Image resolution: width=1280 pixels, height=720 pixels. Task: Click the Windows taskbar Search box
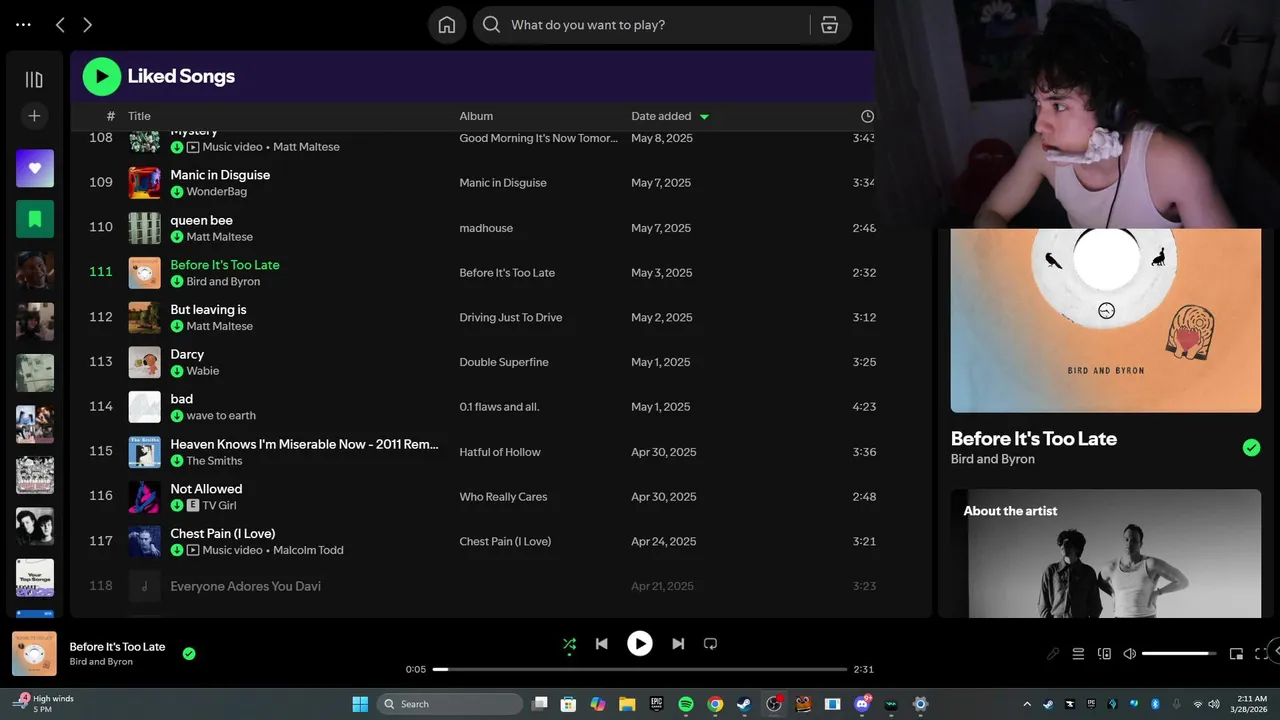[x=450, y=704]
